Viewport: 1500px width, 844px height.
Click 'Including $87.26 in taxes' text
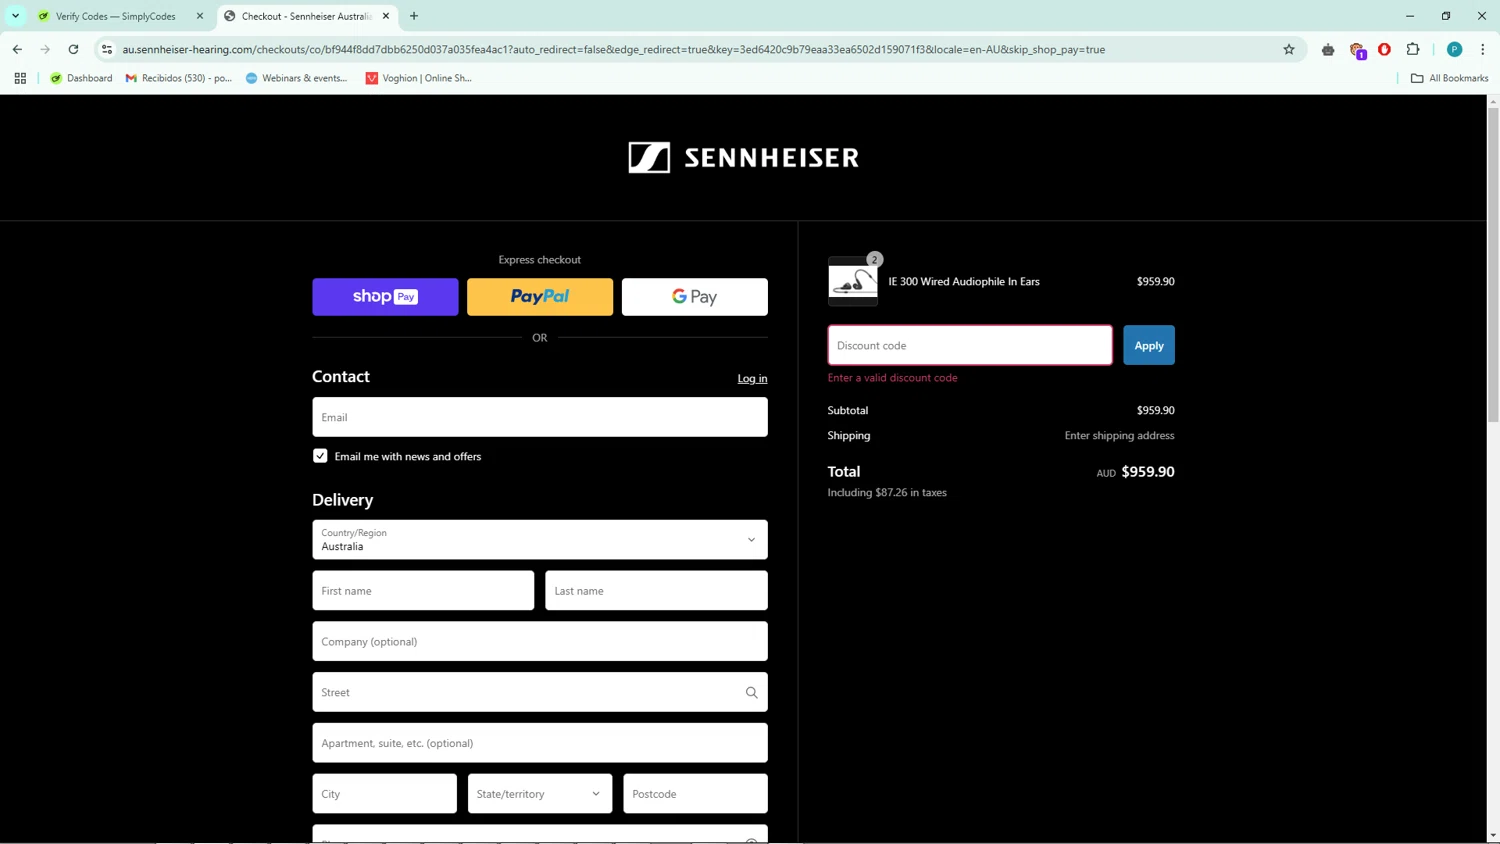[x=887, y=493]
